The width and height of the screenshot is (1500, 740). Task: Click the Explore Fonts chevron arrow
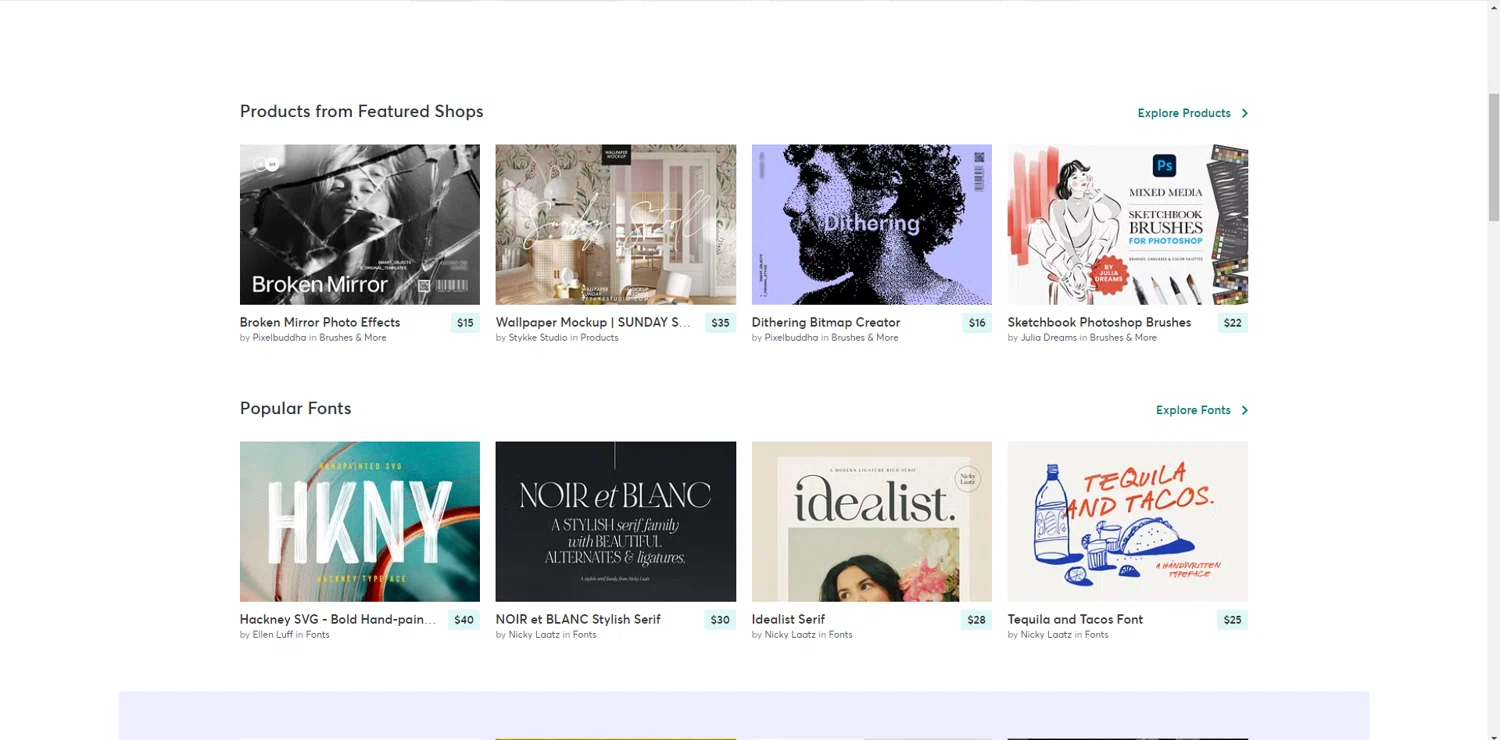click(x=1244, y=410)
